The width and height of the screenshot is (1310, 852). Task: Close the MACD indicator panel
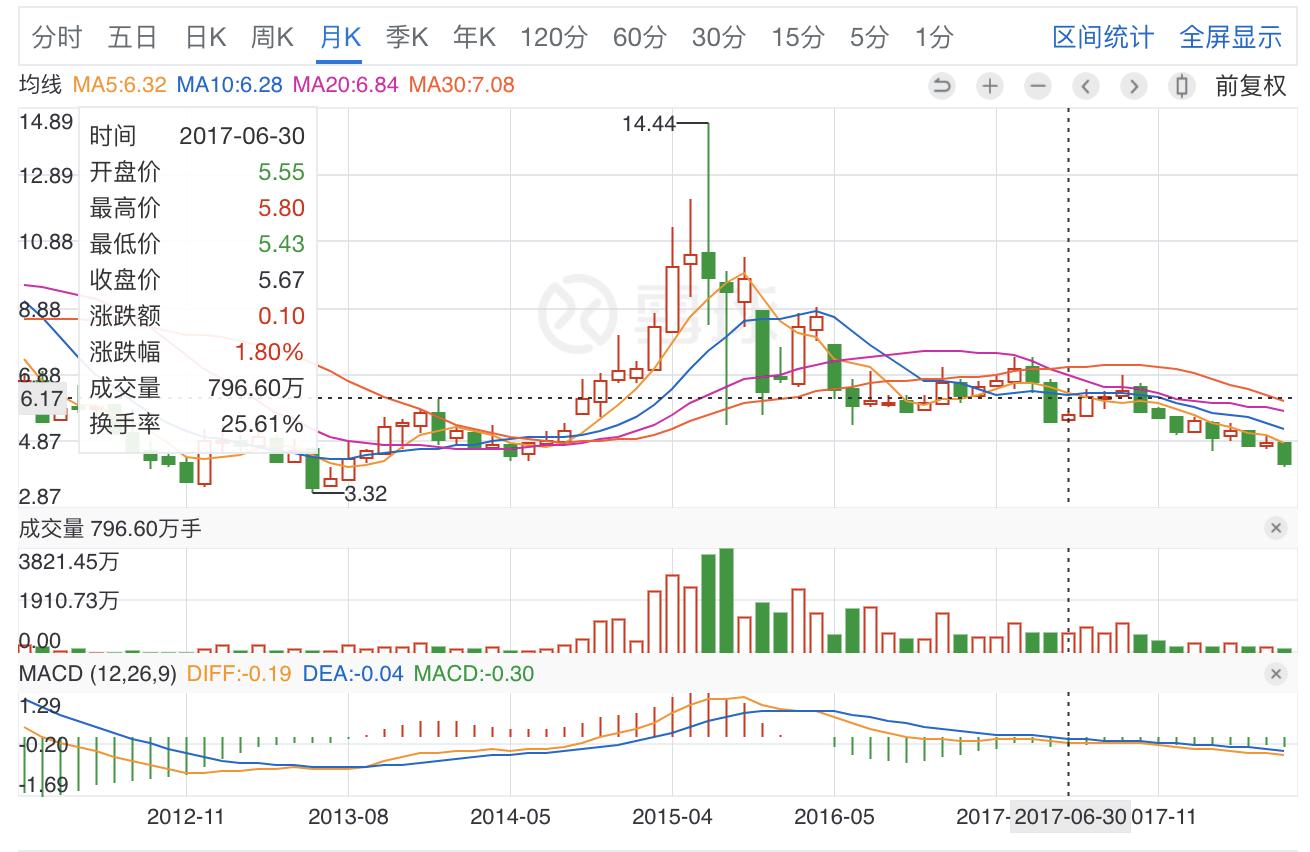click(1275, 674)
